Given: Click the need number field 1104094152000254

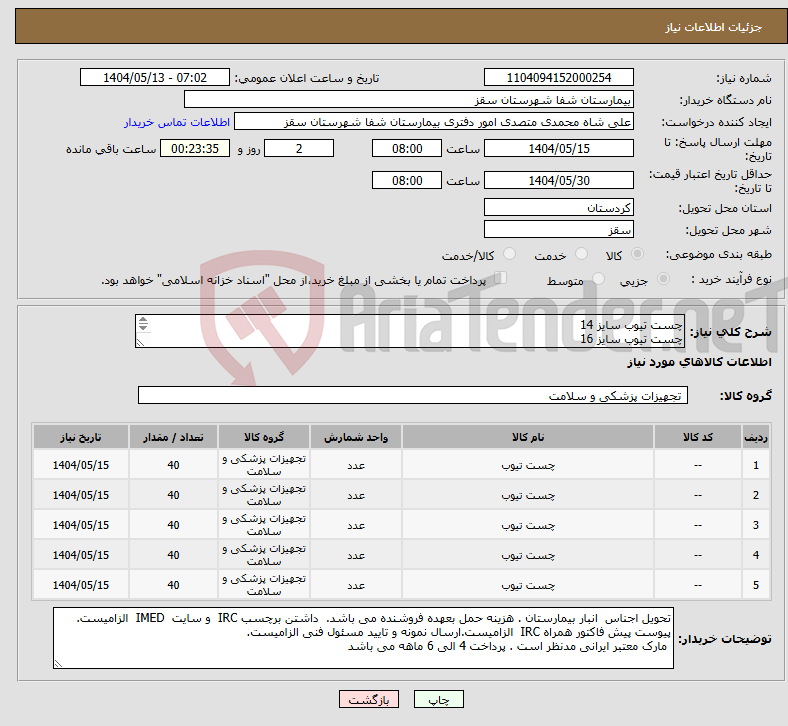Looking at the screenshot, I should tap(558, 78).
